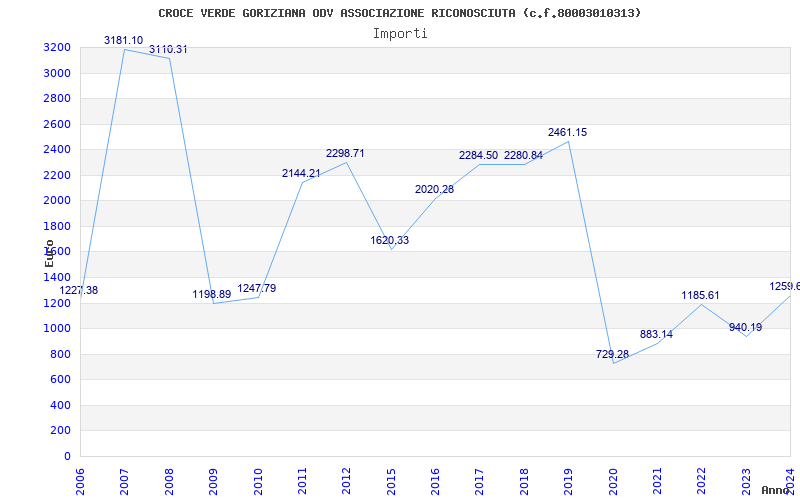Click data label 1620.33
The height and width of the screenshot is (500, 800).
point(390,240)
